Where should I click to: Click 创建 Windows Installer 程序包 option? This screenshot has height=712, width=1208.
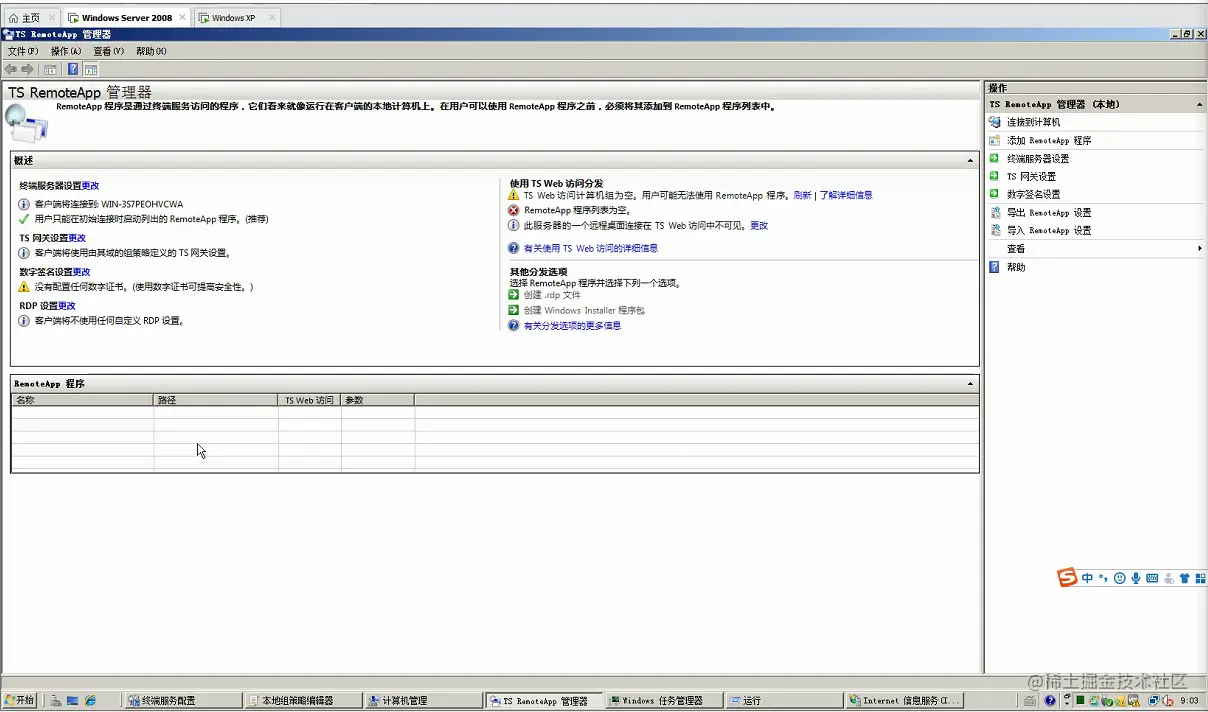[x=584, y=311]
